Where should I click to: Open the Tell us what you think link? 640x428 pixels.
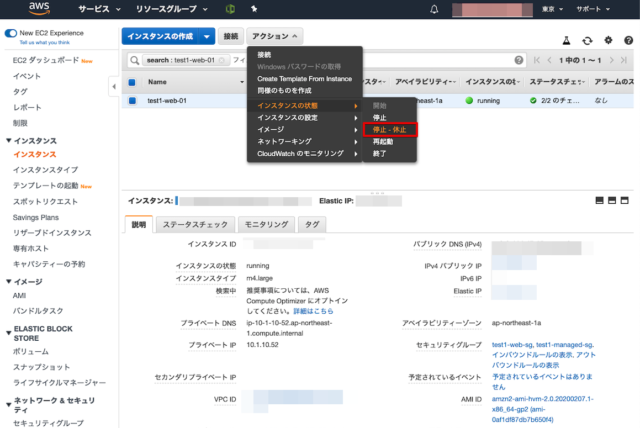(x=44, y=42)
